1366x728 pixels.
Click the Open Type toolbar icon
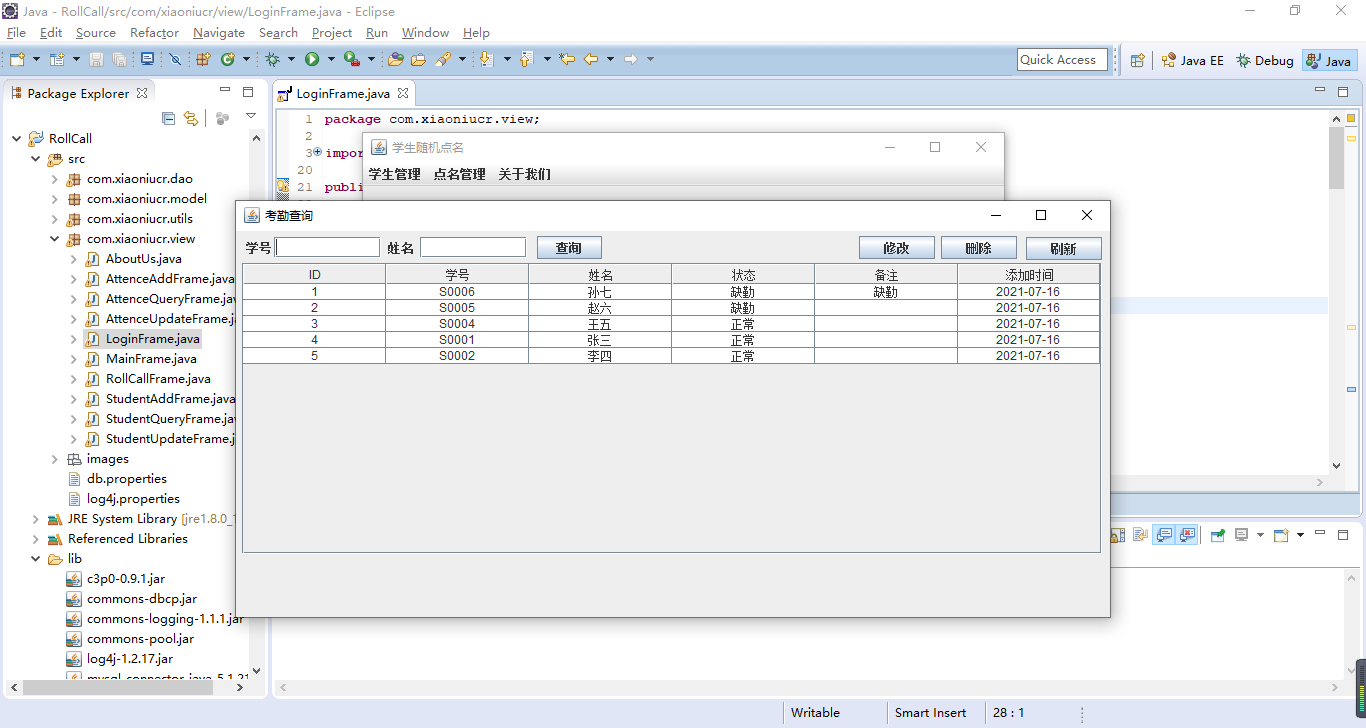point(396,59)
